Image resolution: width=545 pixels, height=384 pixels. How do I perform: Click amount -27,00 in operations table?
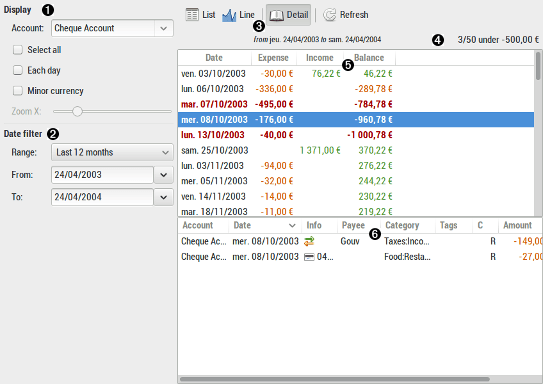point(530,257)
